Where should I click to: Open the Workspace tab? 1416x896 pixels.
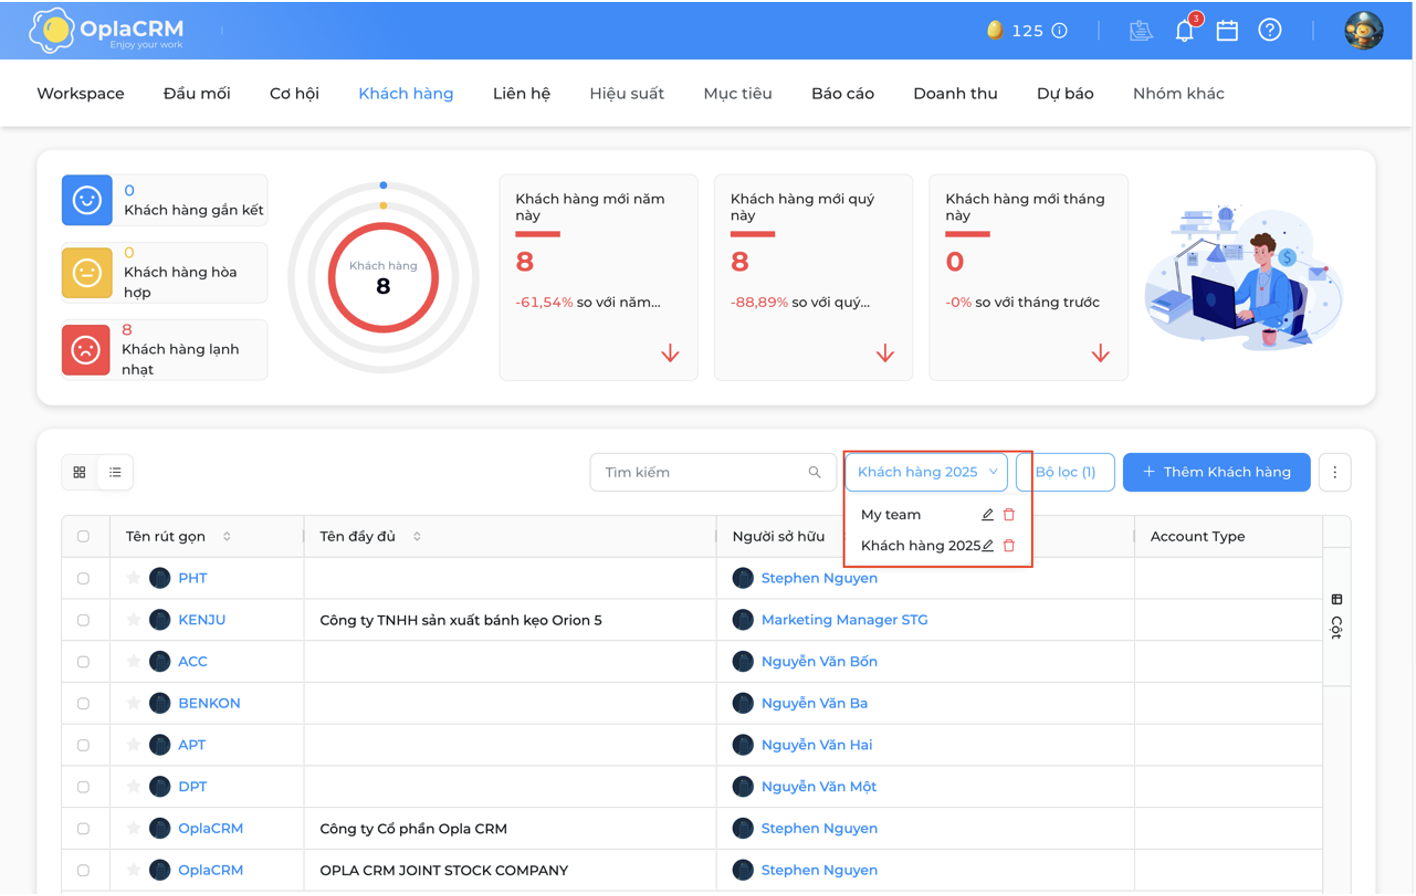click(x=81, y=93)
